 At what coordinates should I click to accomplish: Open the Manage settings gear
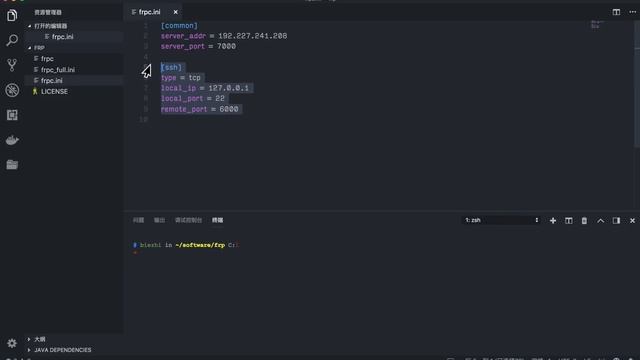coord(12,343)
